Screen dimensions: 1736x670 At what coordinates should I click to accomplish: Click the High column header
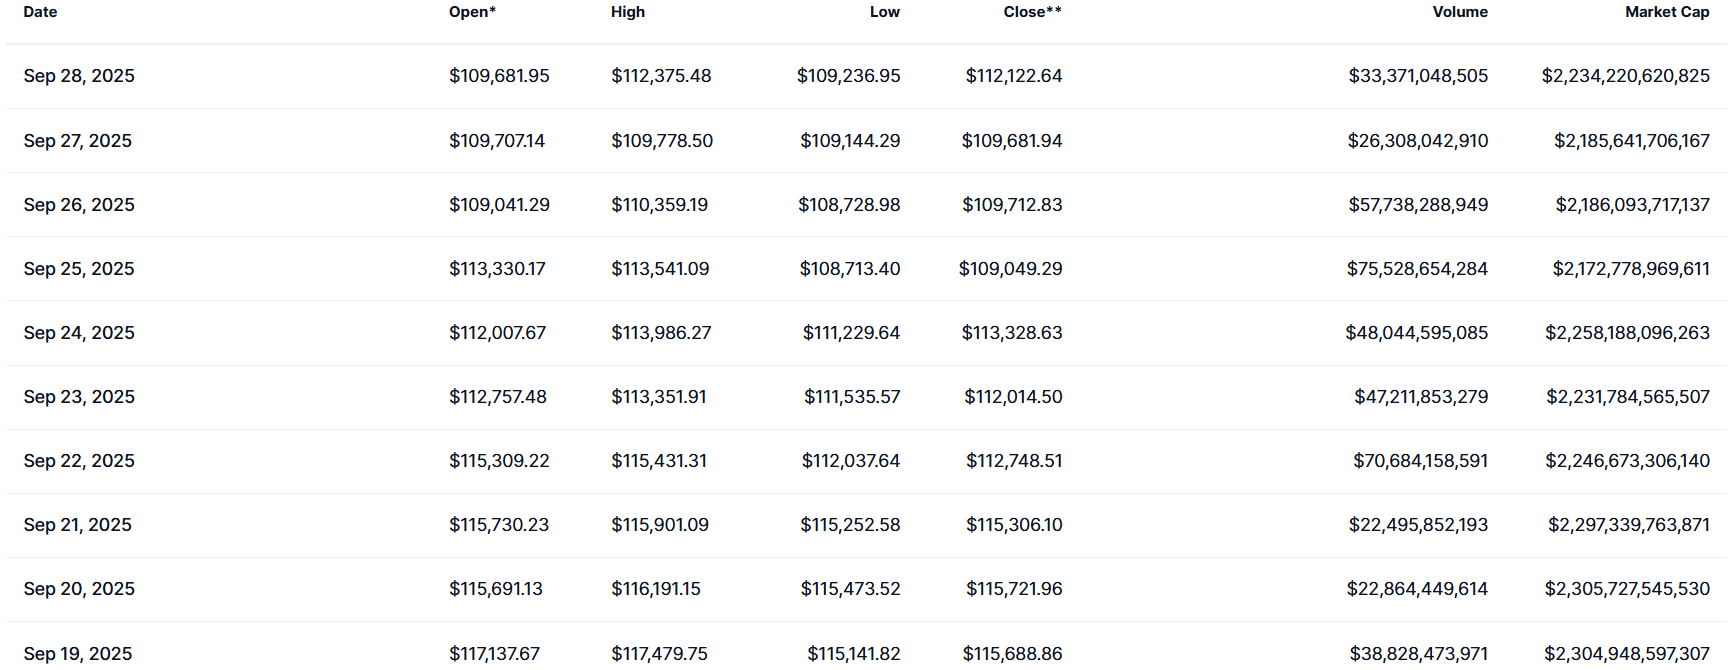tap(628, 12)
